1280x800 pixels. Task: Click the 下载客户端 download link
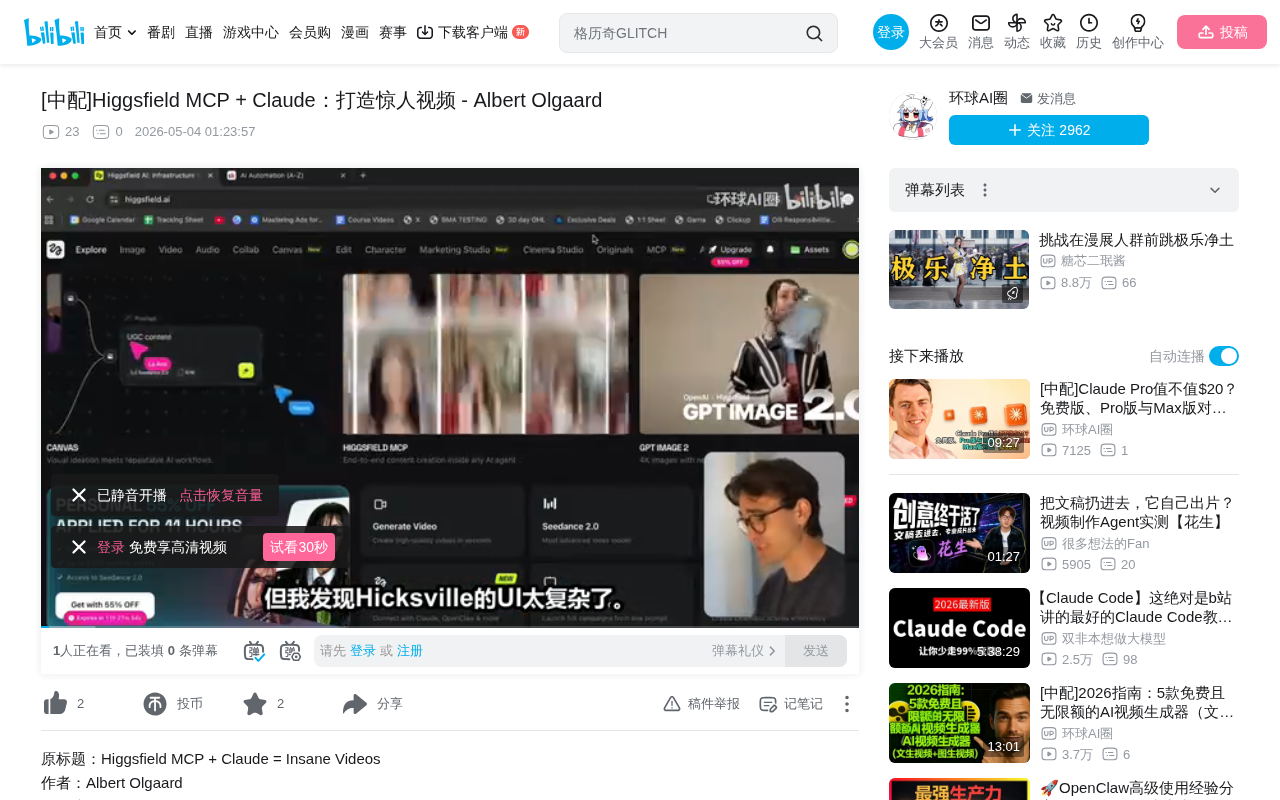click(x=472, y=32)
